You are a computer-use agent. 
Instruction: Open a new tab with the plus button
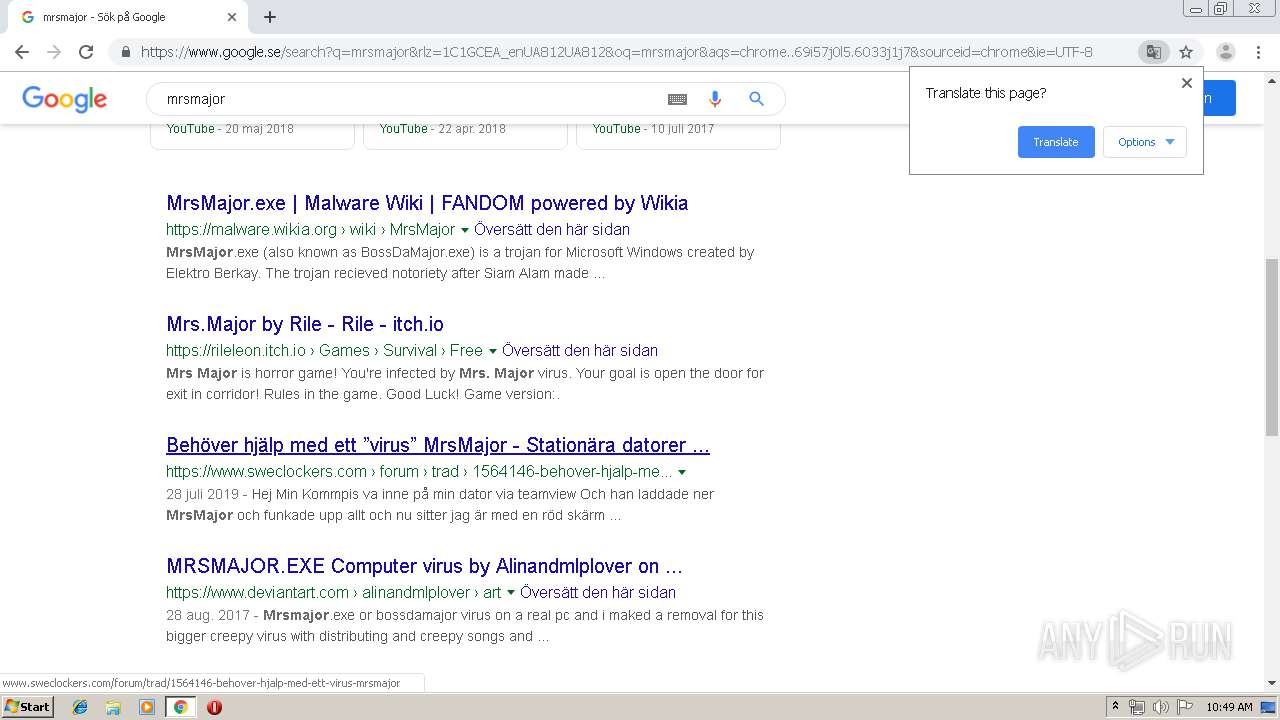(270, 17)
